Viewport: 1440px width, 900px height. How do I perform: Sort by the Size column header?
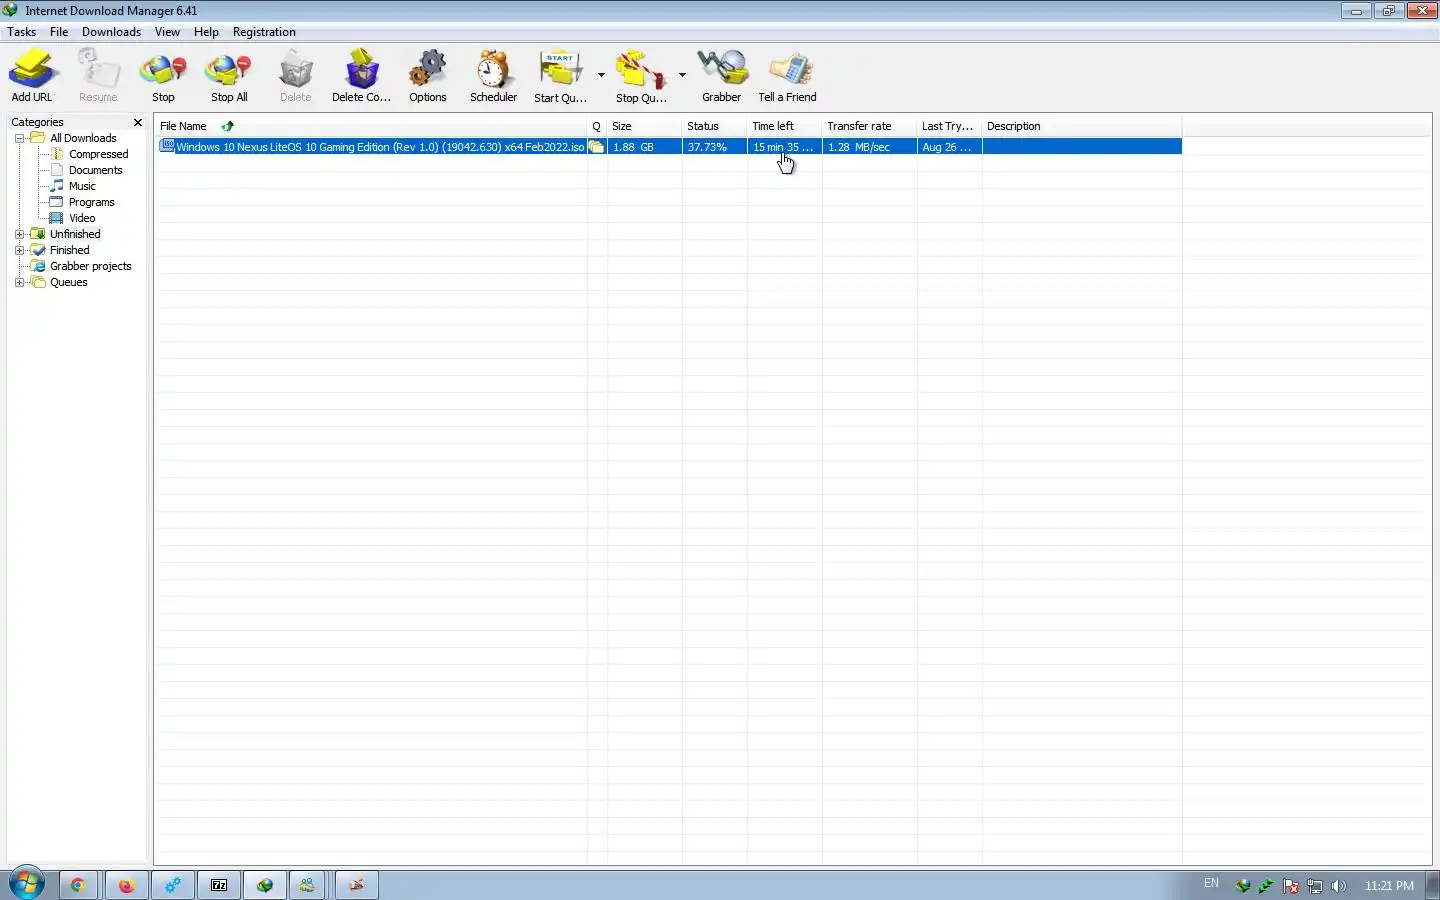[644, 126]
